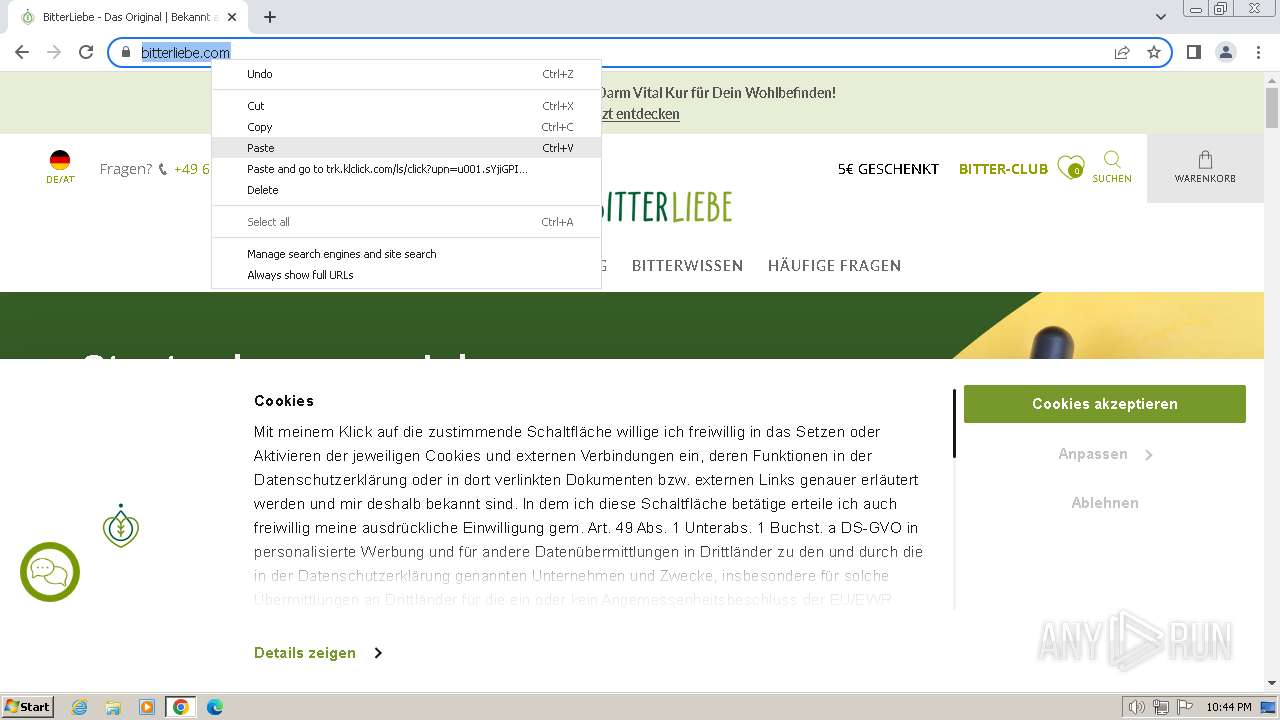The height and width of the screenshot is (720, 1280).
Task: Reload the current page
Action: tap(86, 52)
